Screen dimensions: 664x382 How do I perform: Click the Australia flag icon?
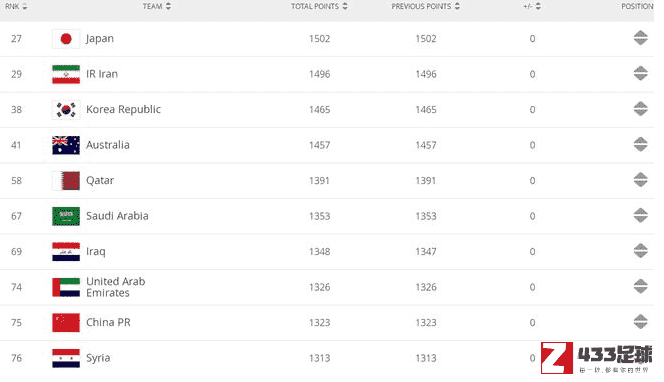point(66,145)
